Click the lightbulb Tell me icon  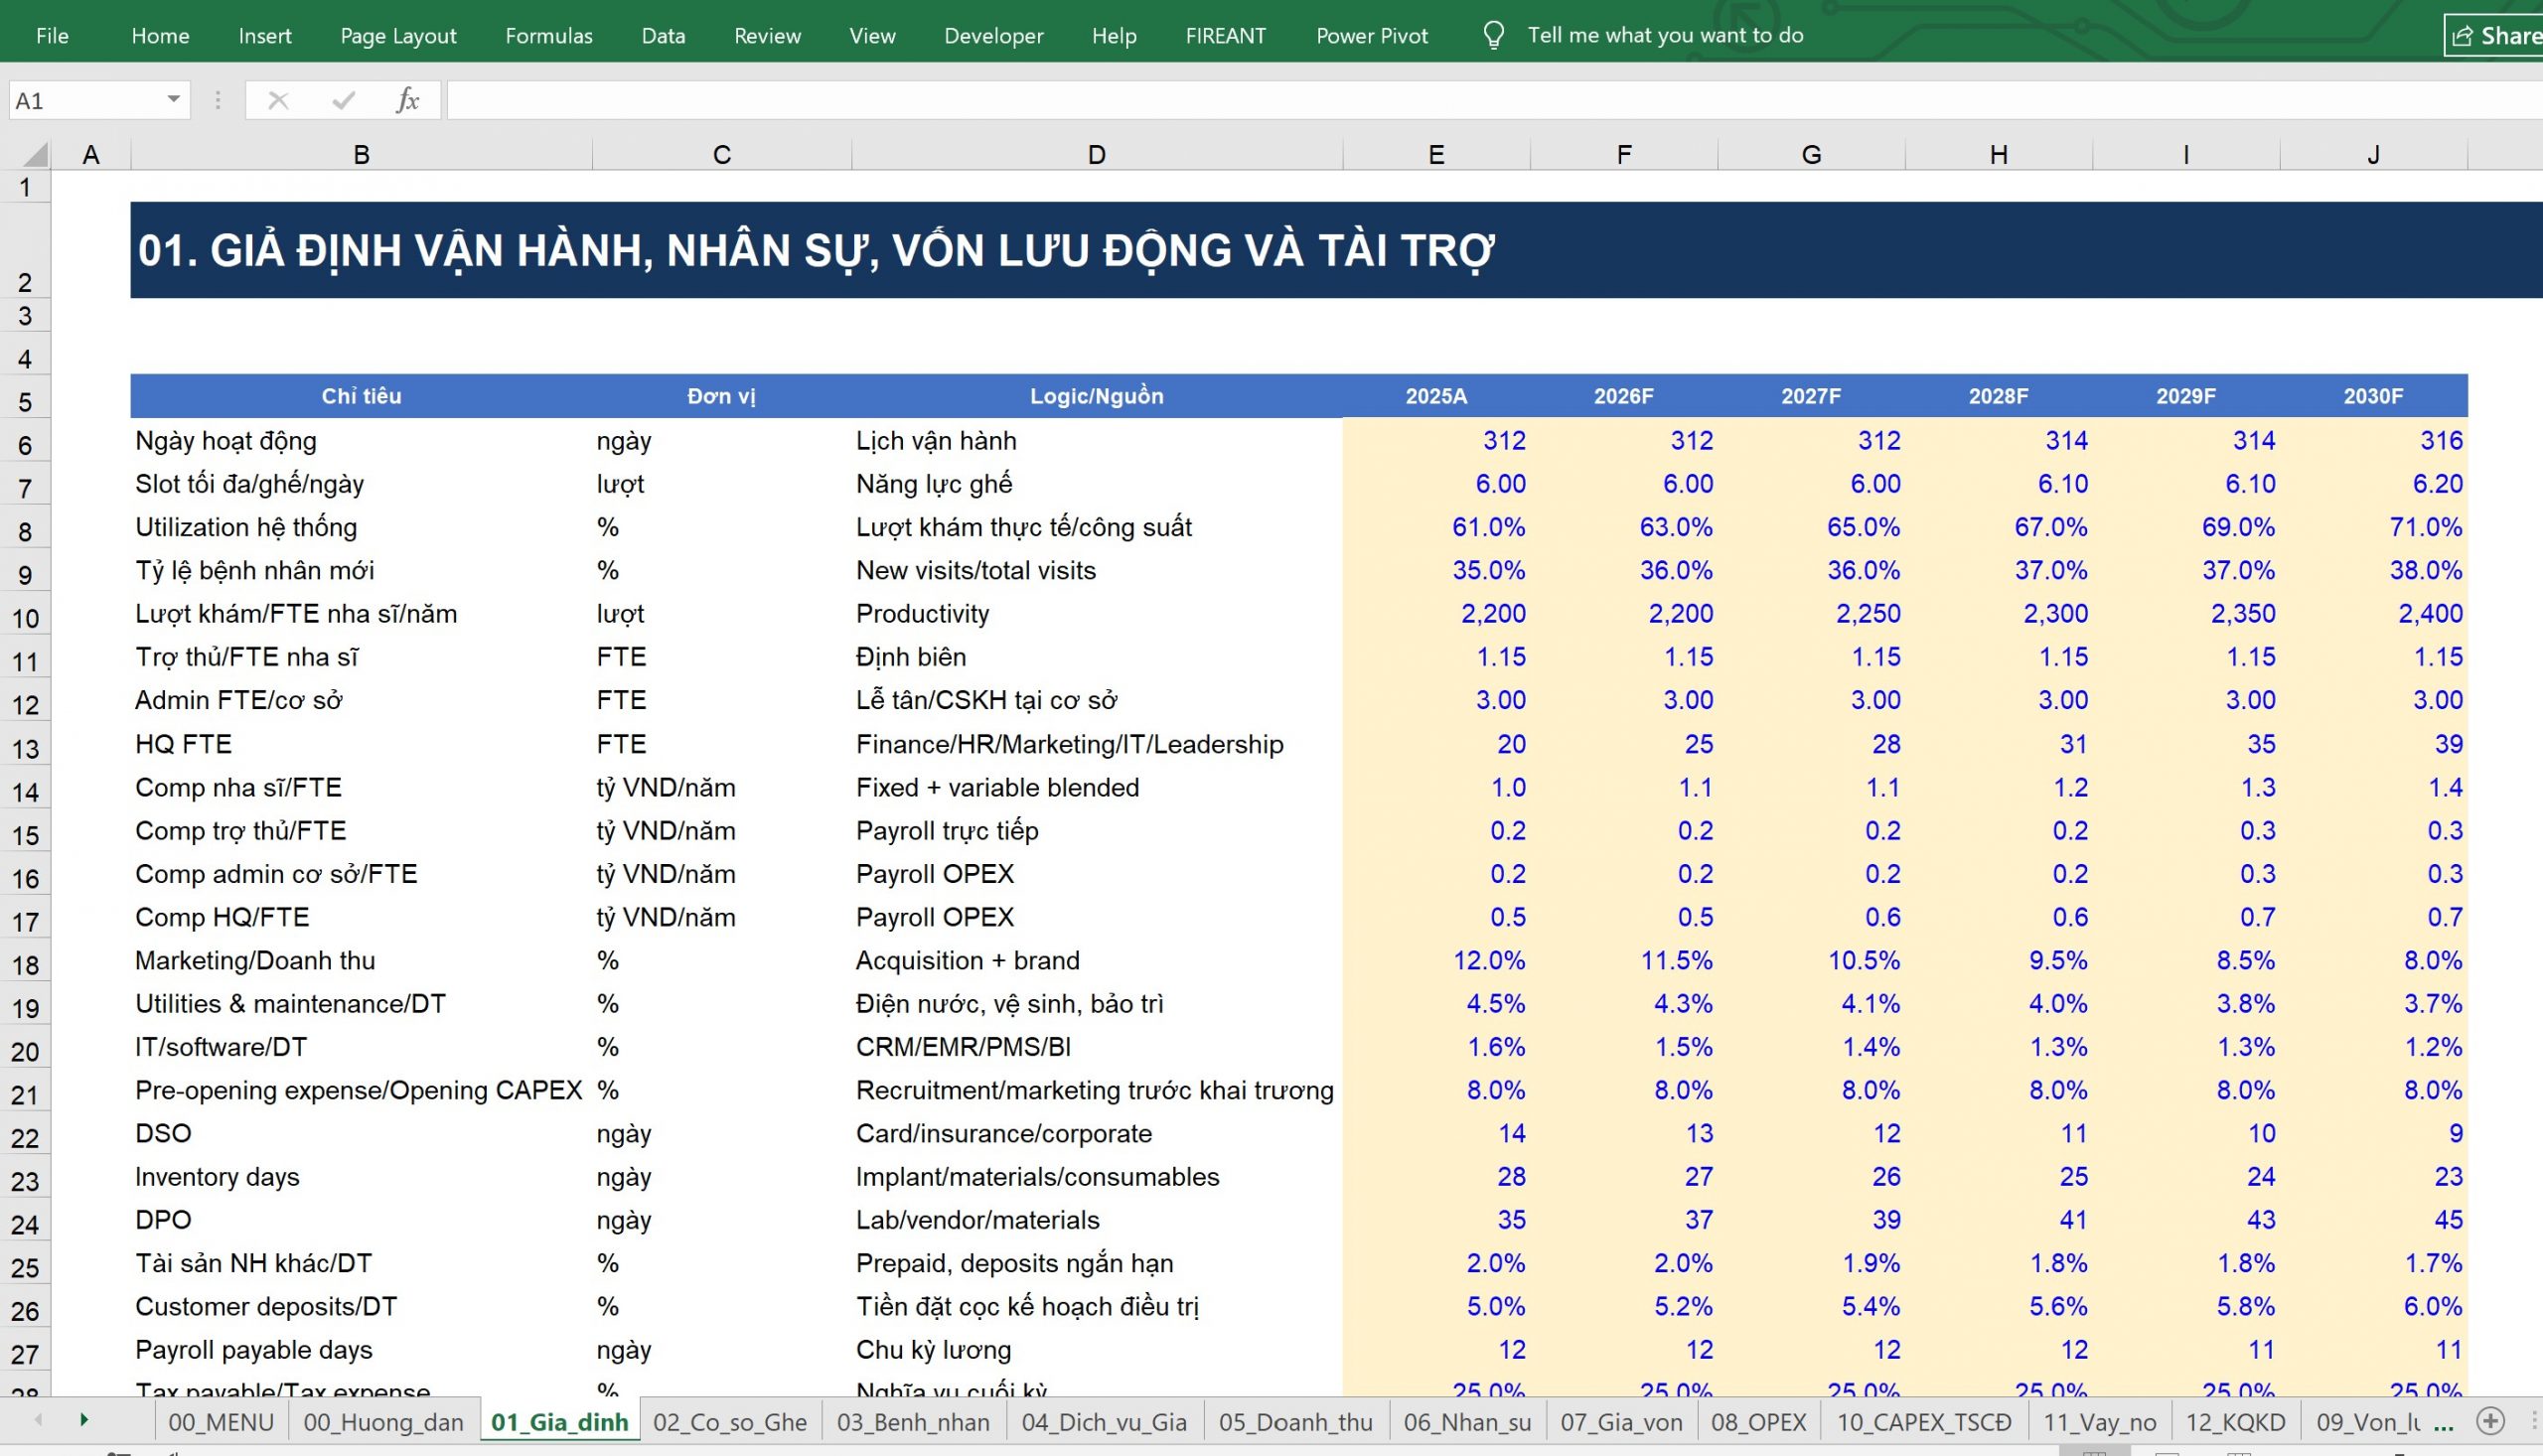(x=1493, y=36)
